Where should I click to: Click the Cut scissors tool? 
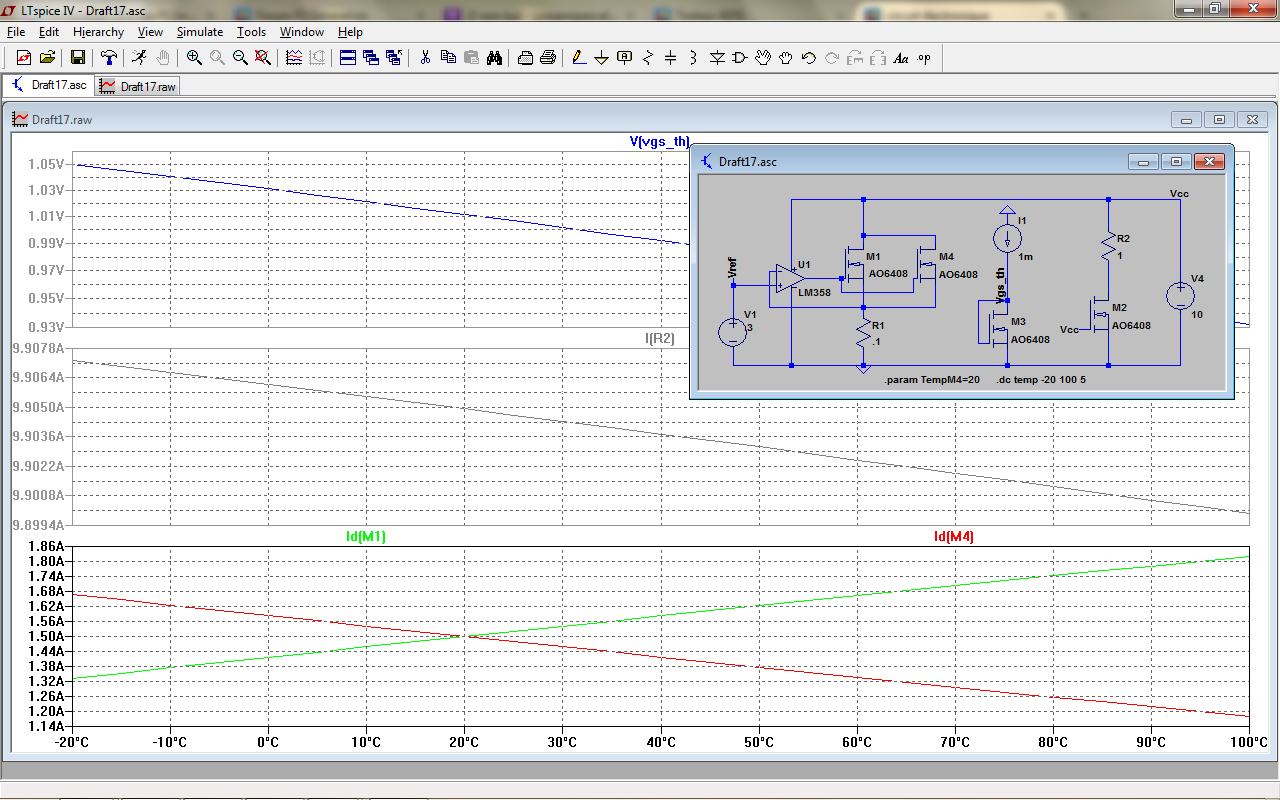425,58
